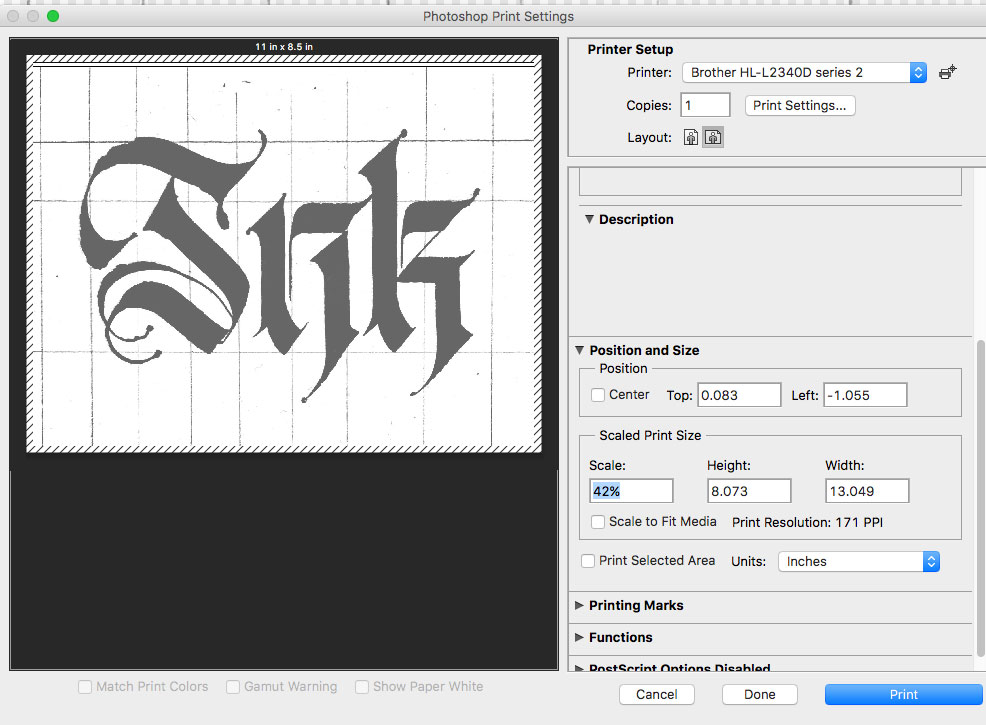The height and width of the screenshot is (725, 986).
Task: Click the Top position field
Action: coord(740,395)
